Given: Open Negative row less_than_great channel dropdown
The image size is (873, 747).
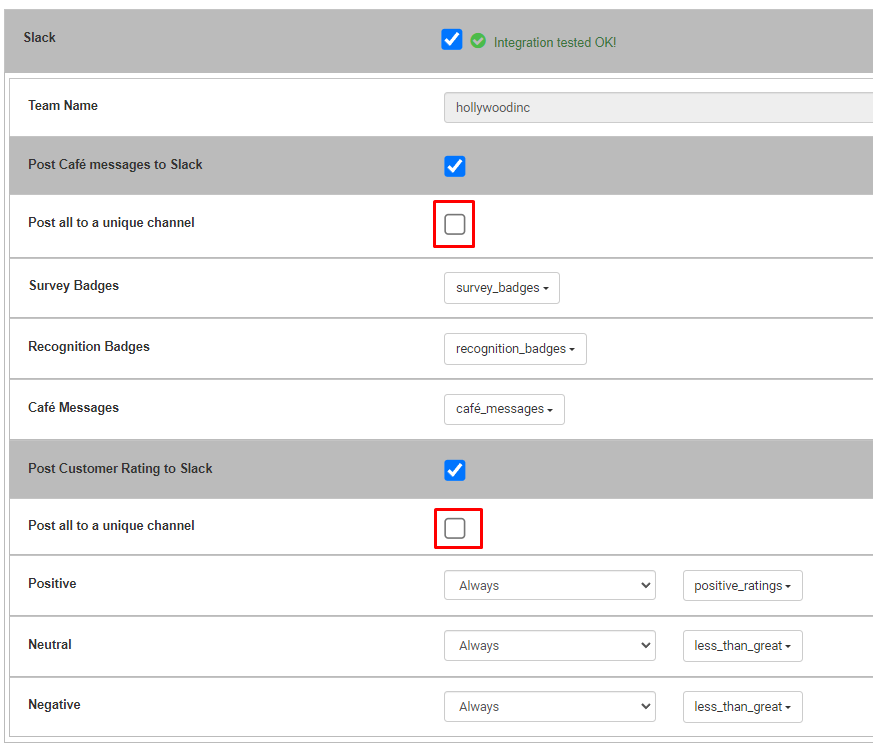Looking at the screenshot, I should [742, 707].
